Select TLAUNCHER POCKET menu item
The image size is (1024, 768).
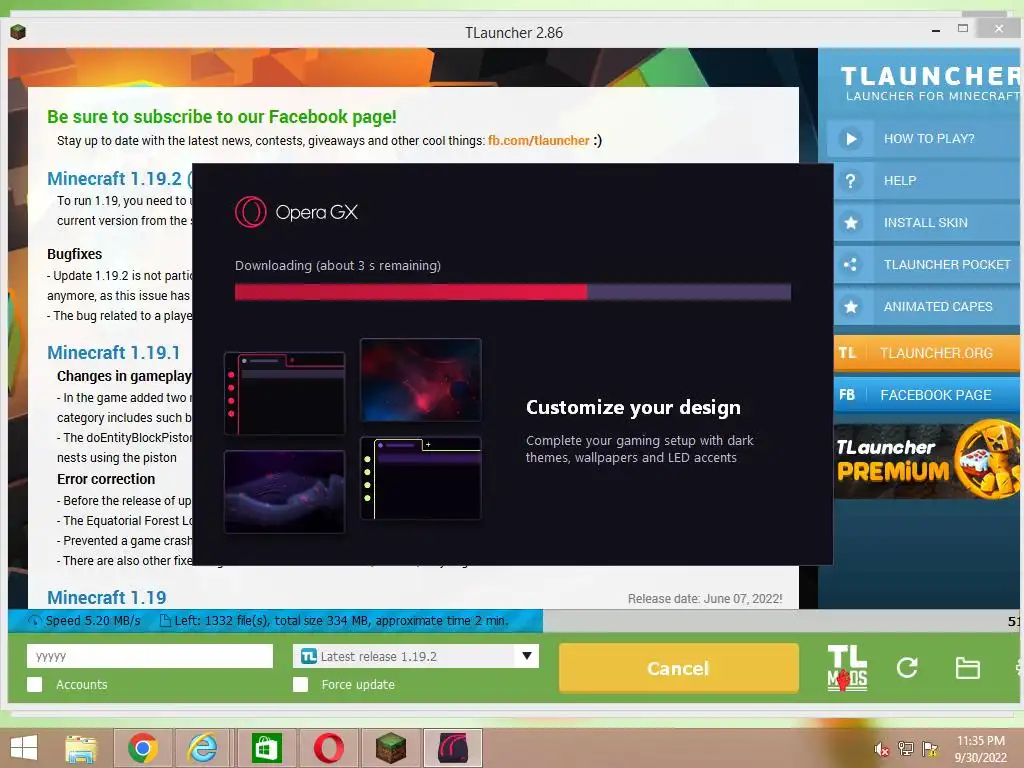tap(923, 264)
